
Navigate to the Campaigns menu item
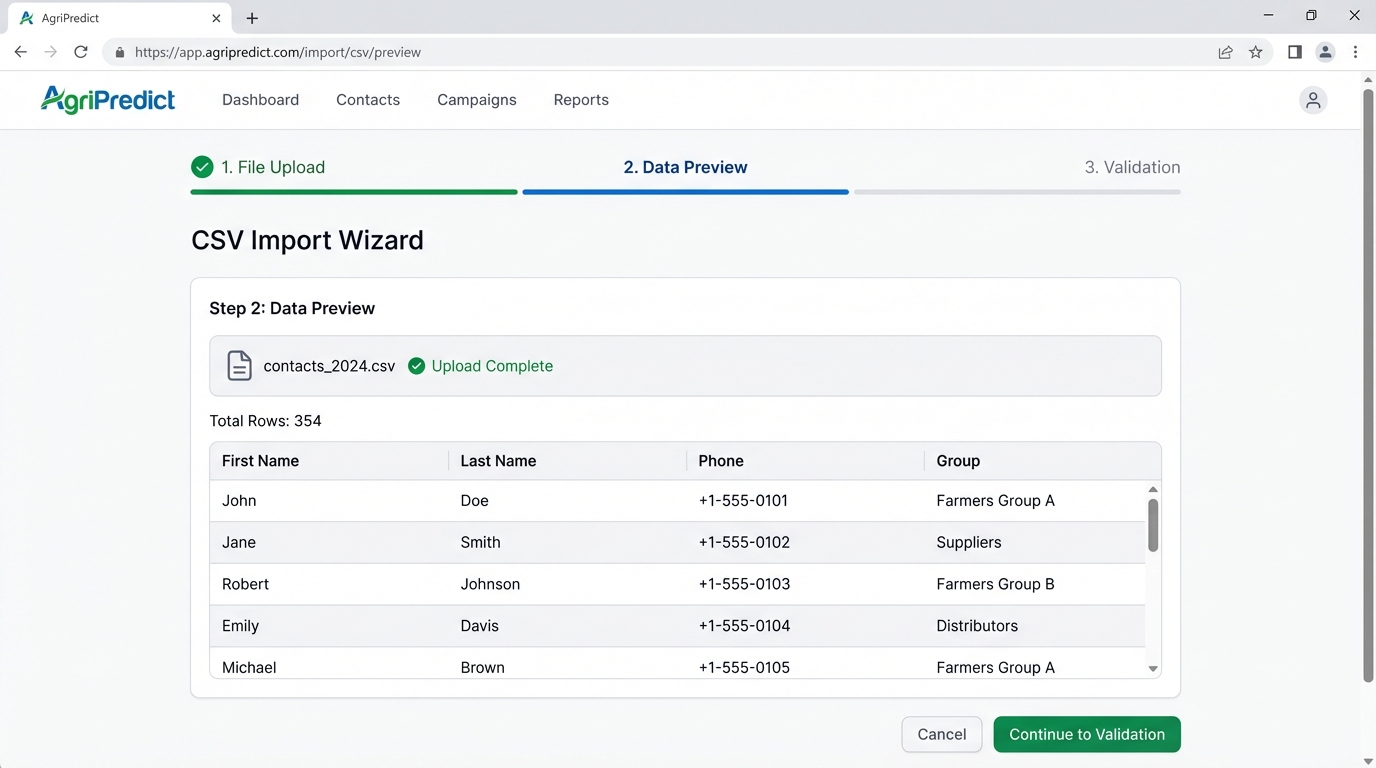tap(476, 99)
